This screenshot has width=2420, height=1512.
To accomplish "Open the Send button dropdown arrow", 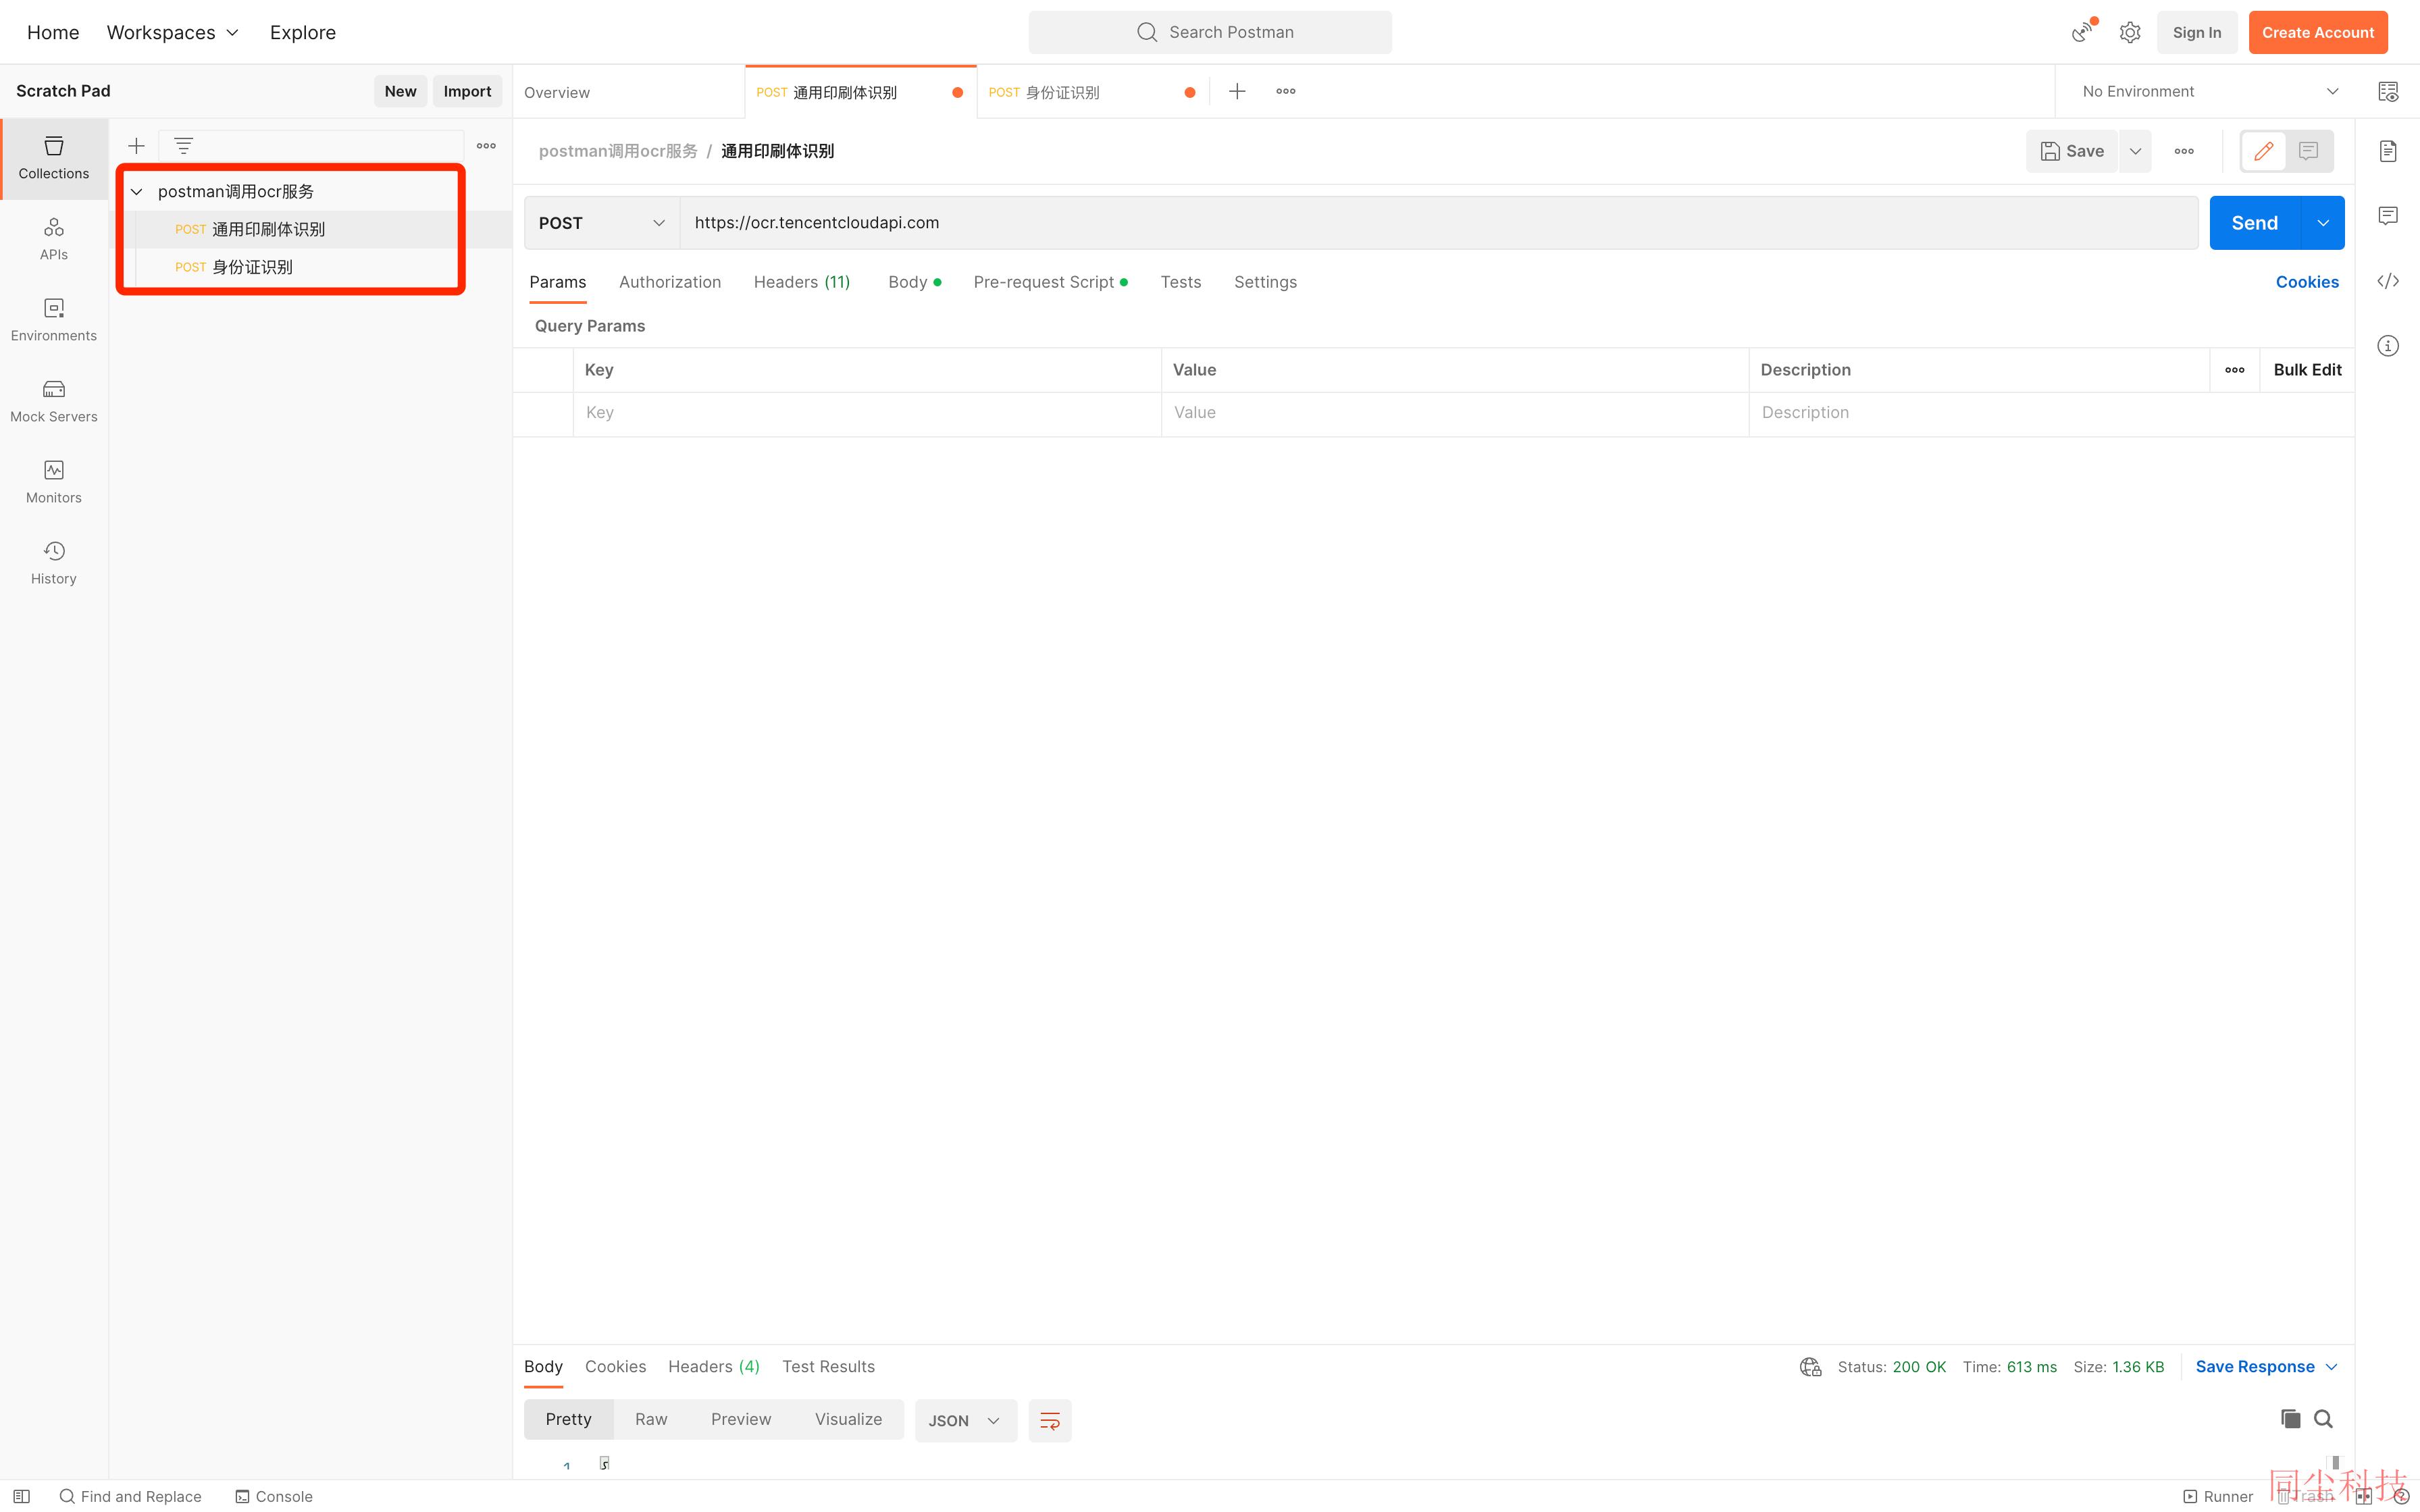I will point(2323,223).
